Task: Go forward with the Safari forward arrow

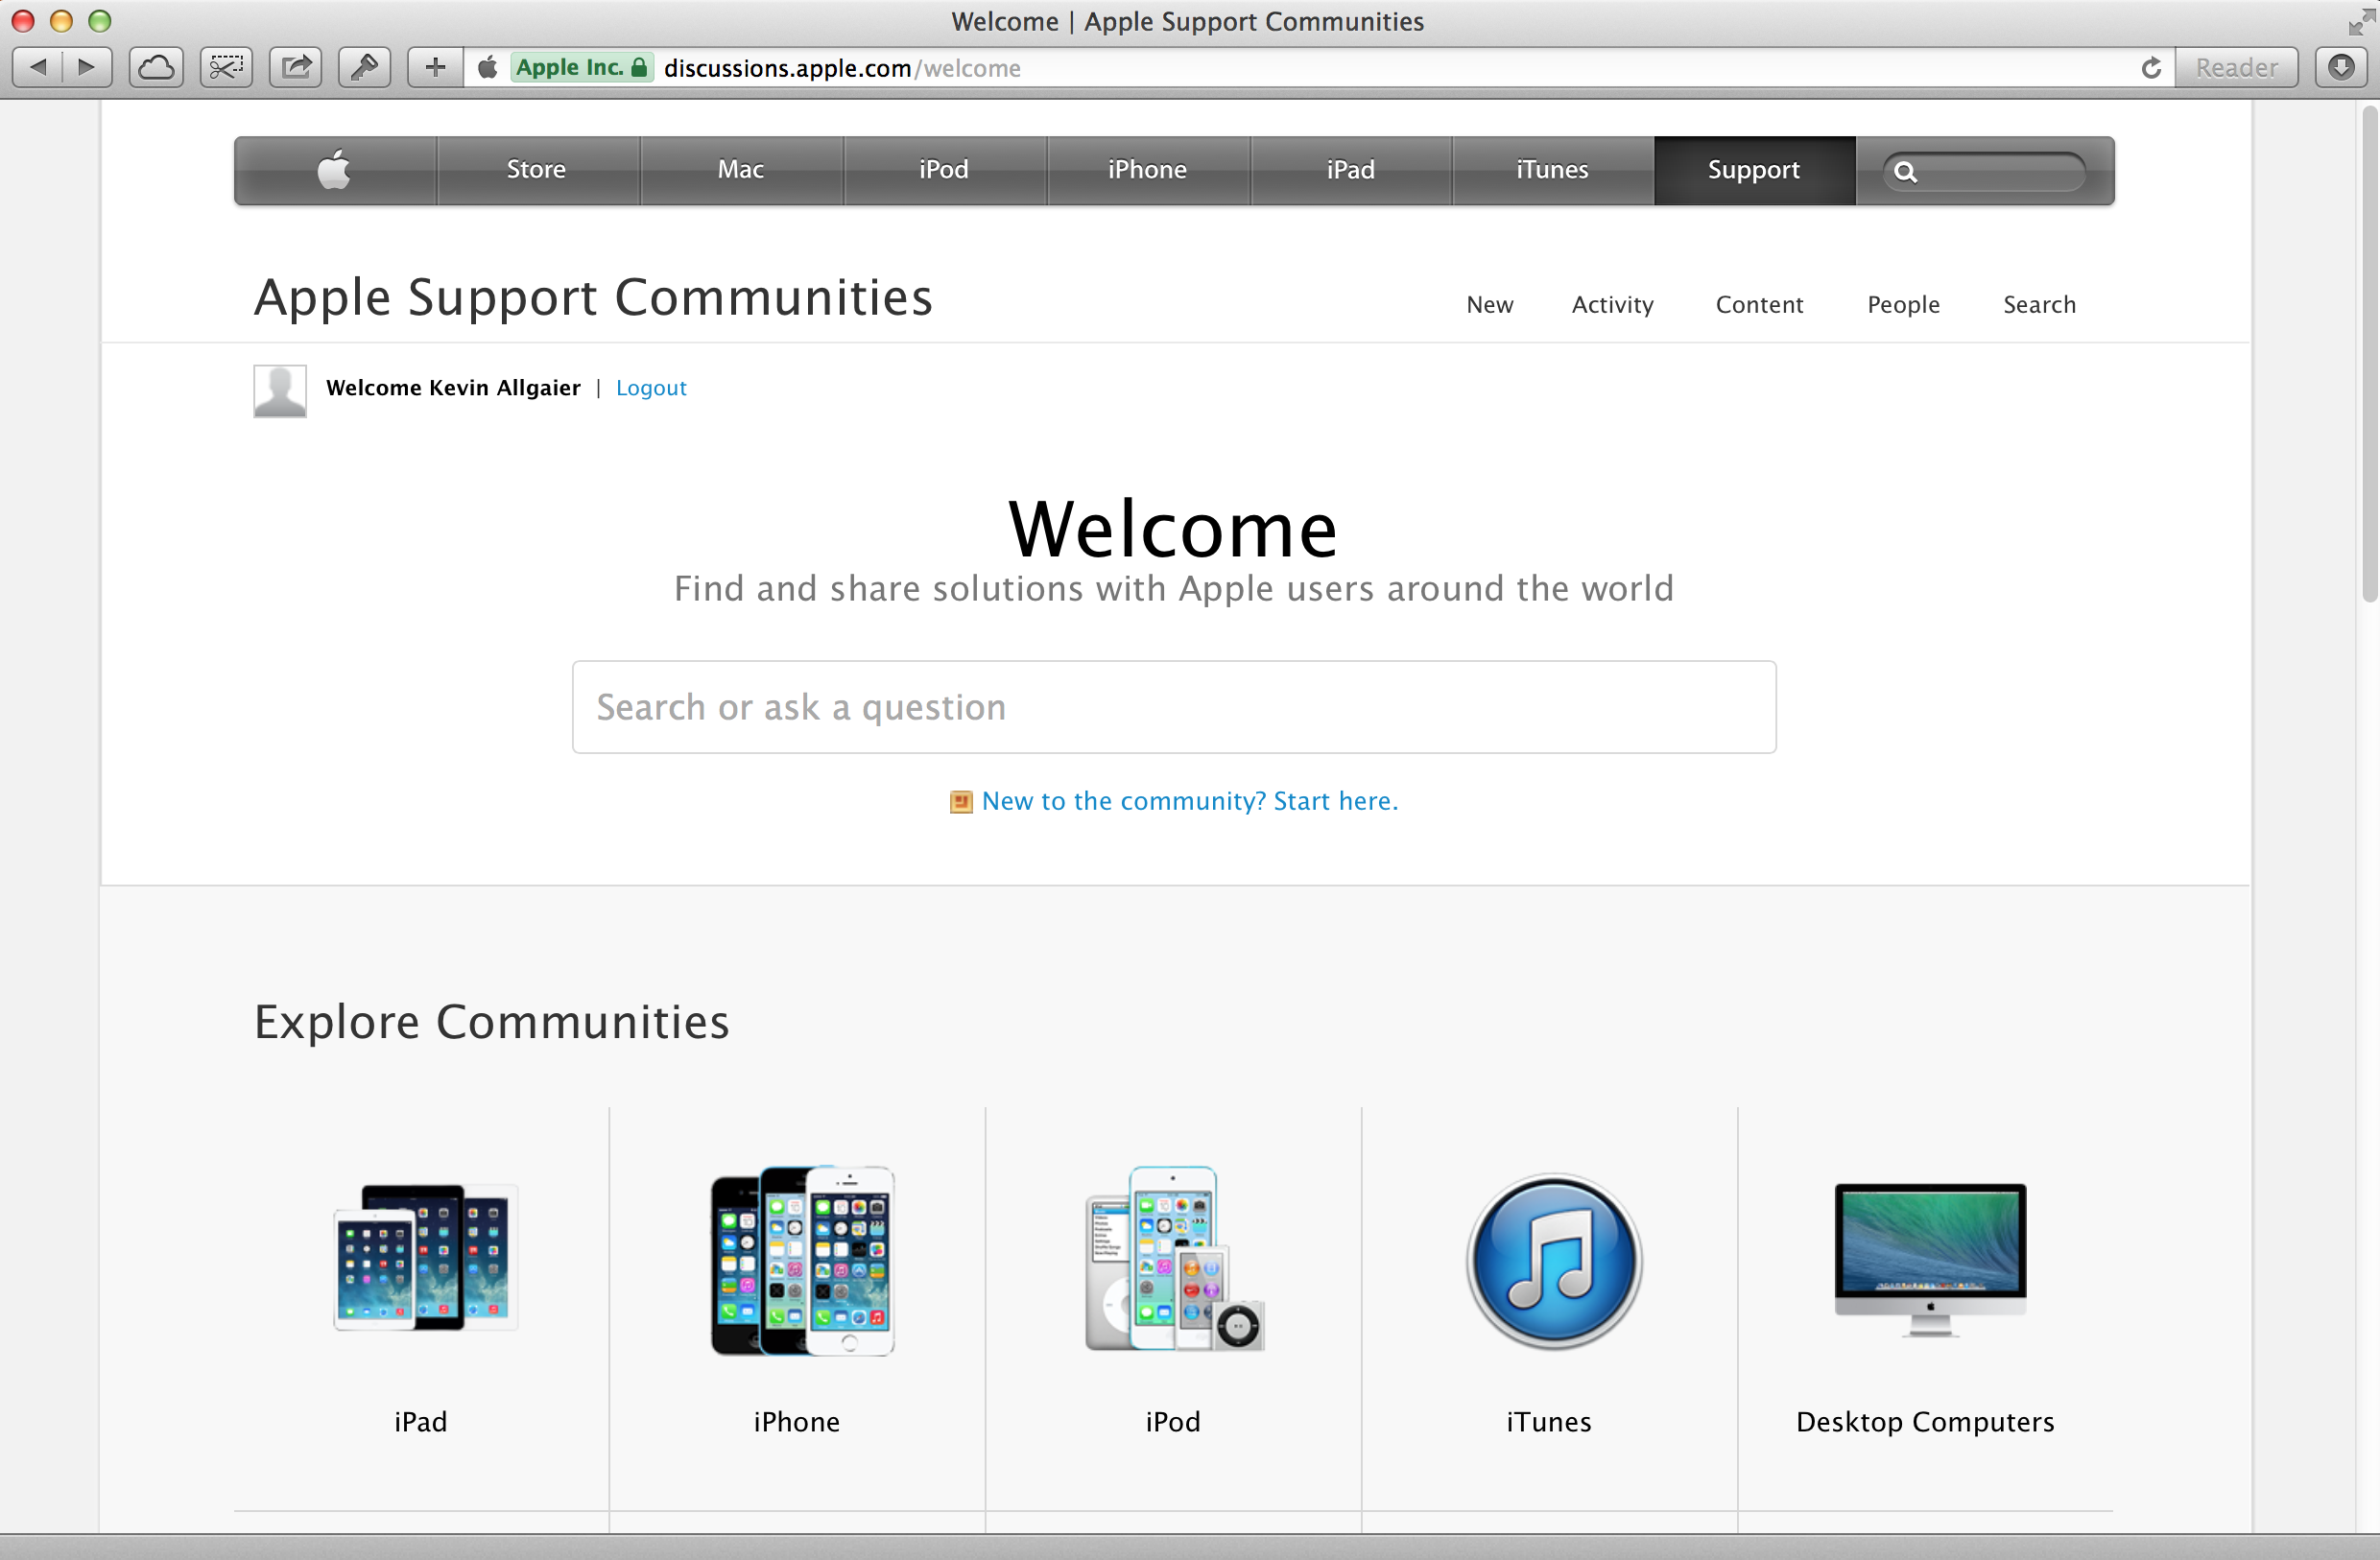Action: click(x=87, y=67)
